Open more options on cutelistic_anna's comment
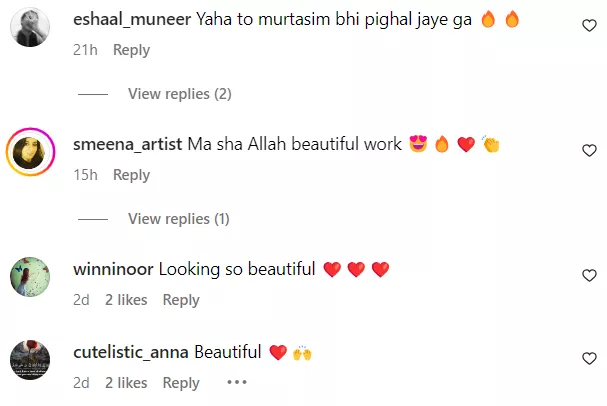The height and width of the screenshot is (406, 607). point(236,382)
